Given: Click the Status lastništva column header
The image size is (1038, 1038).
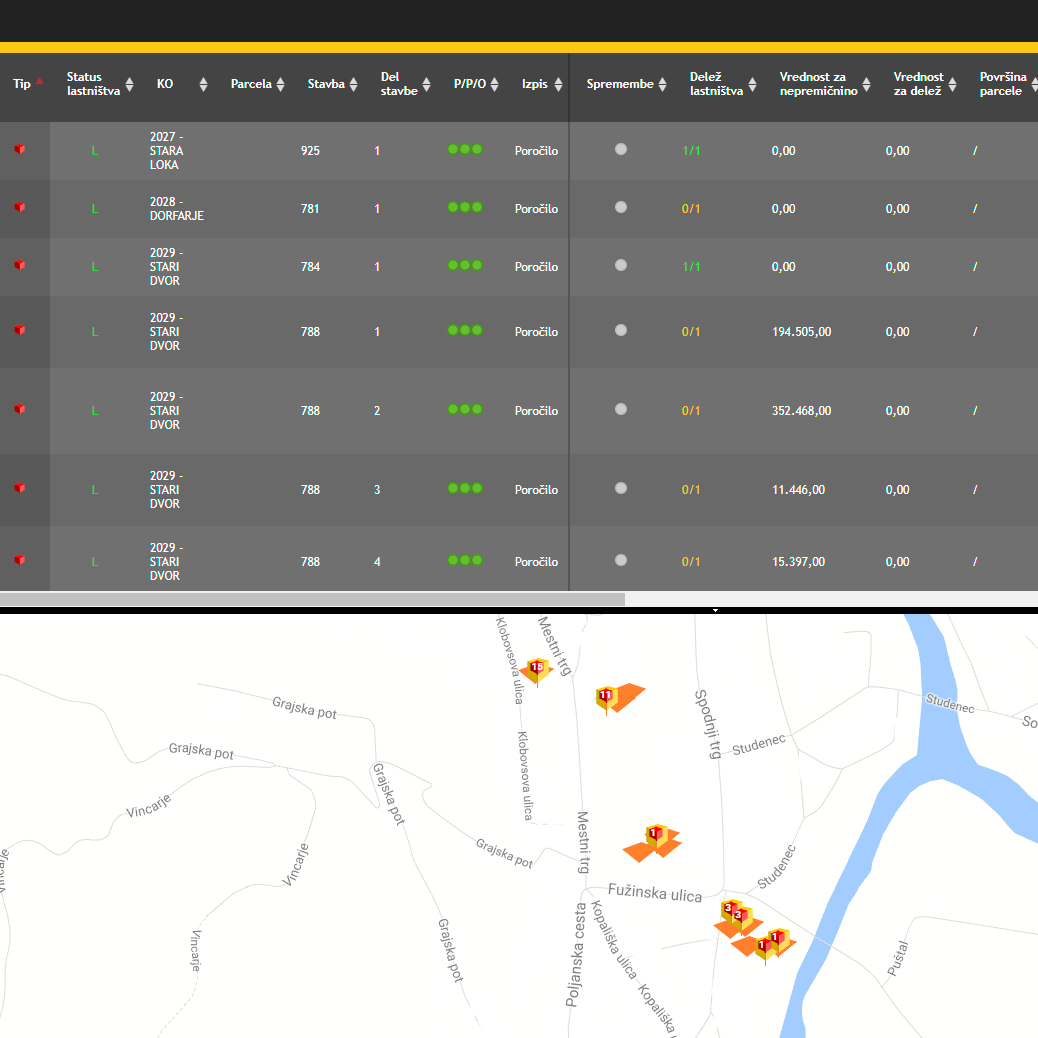Looking at the screenshot, I should pyautogui.click(x=94, y=85).
